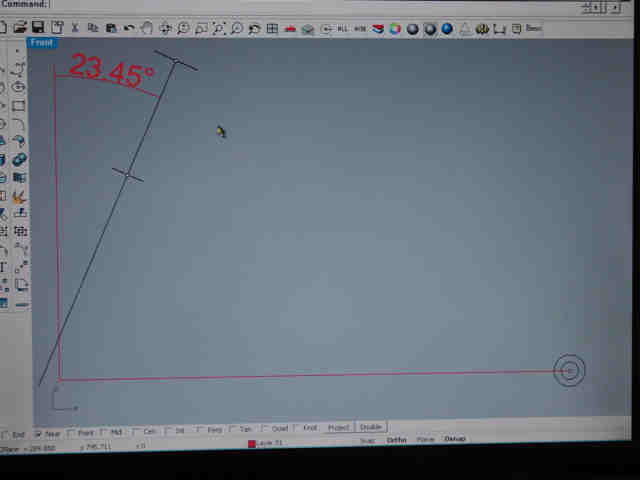Toggle the Cen osnap checkbox

click(x=136, y=431)
